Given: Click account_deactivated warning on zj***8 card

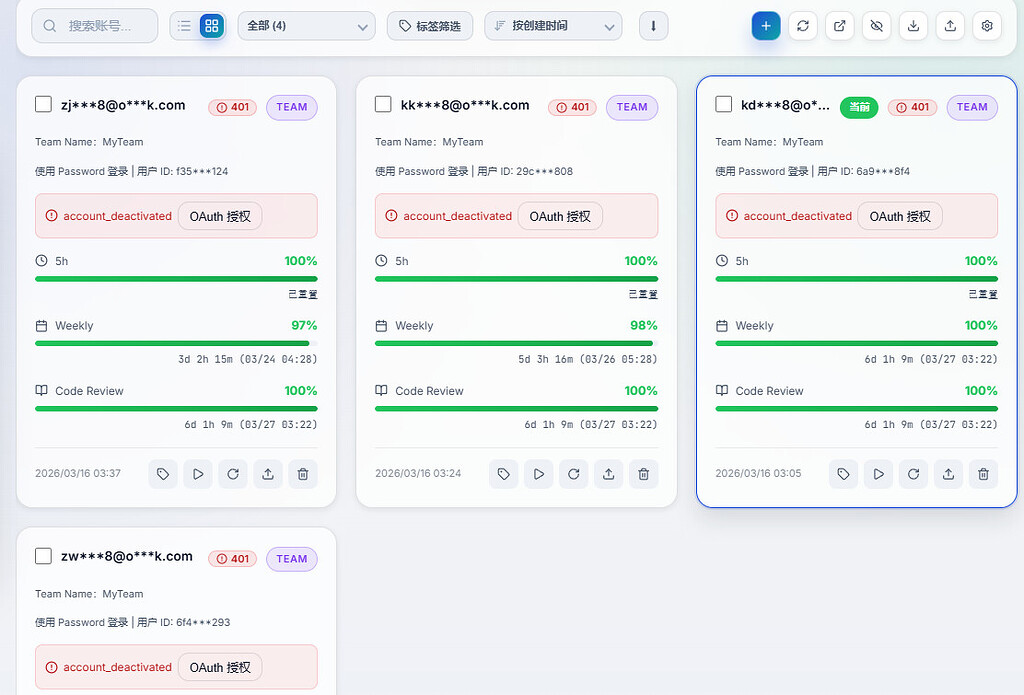Looking at the screenshot, I should (109, 216).
